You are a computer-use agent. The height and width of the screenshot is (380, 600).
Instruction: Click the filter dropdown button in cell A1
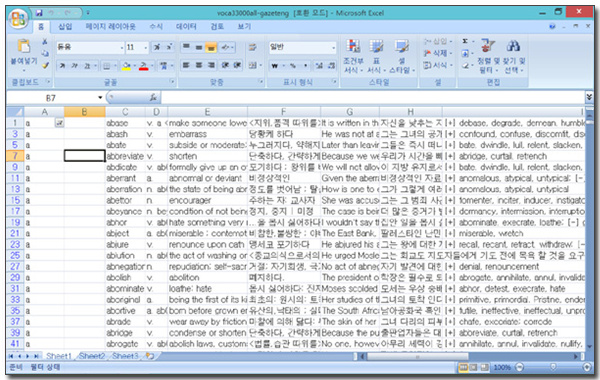point(59,123)
